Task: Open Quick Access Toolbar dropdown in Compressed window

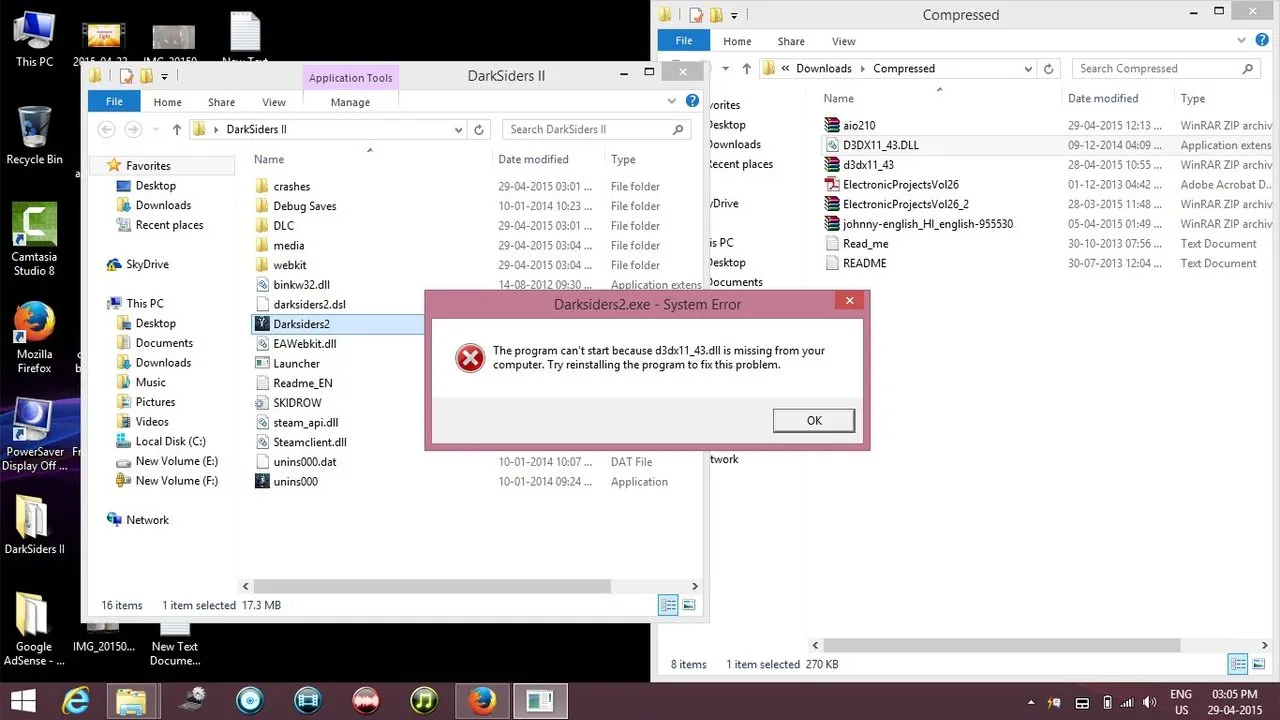Action: coord(734,15)
